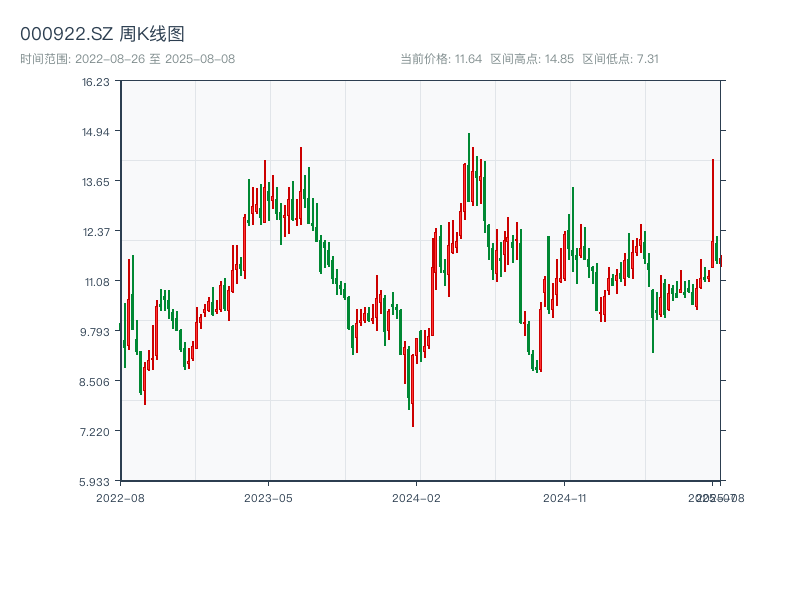Click the 16.23 y-axis label
The width and height of the screenshot is (800, 600).
click(96, 82)
